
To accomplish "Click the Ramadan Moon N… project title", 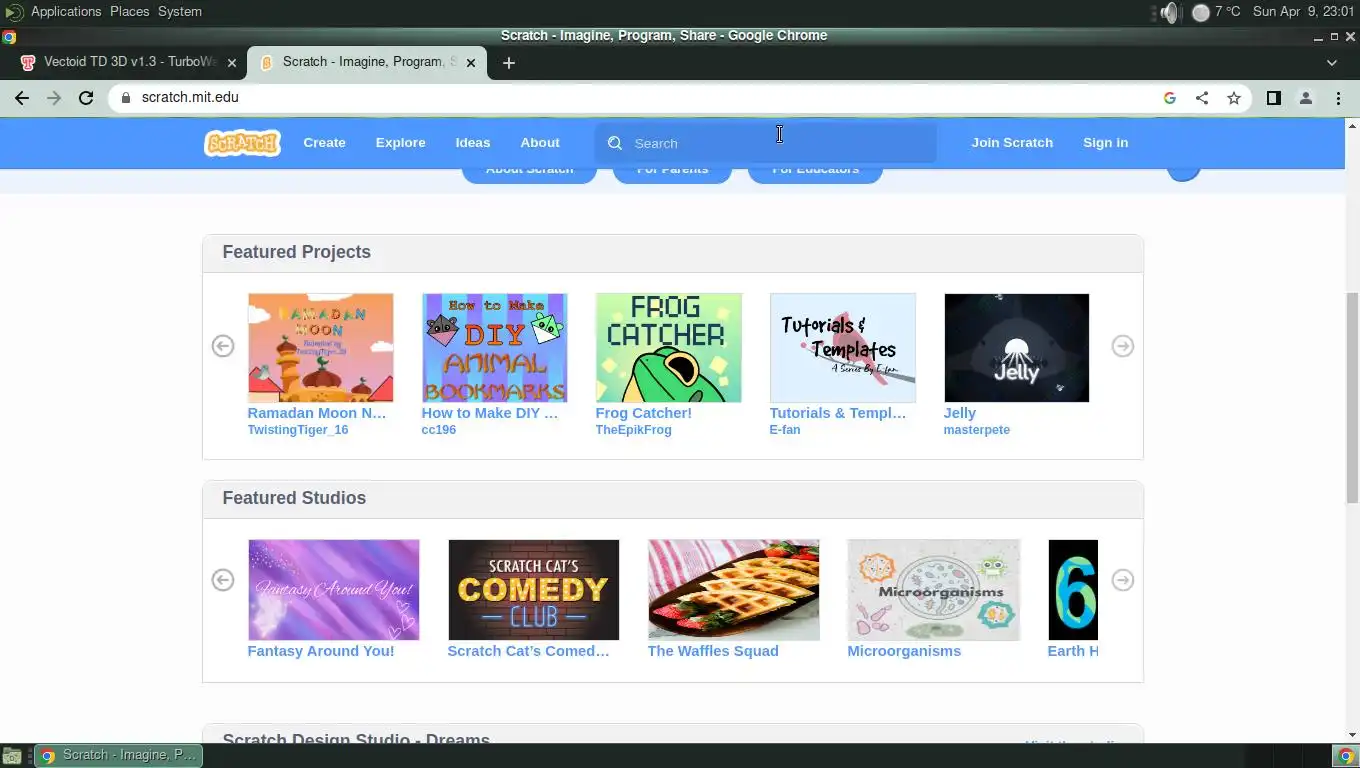I will (x=317, y=413).
